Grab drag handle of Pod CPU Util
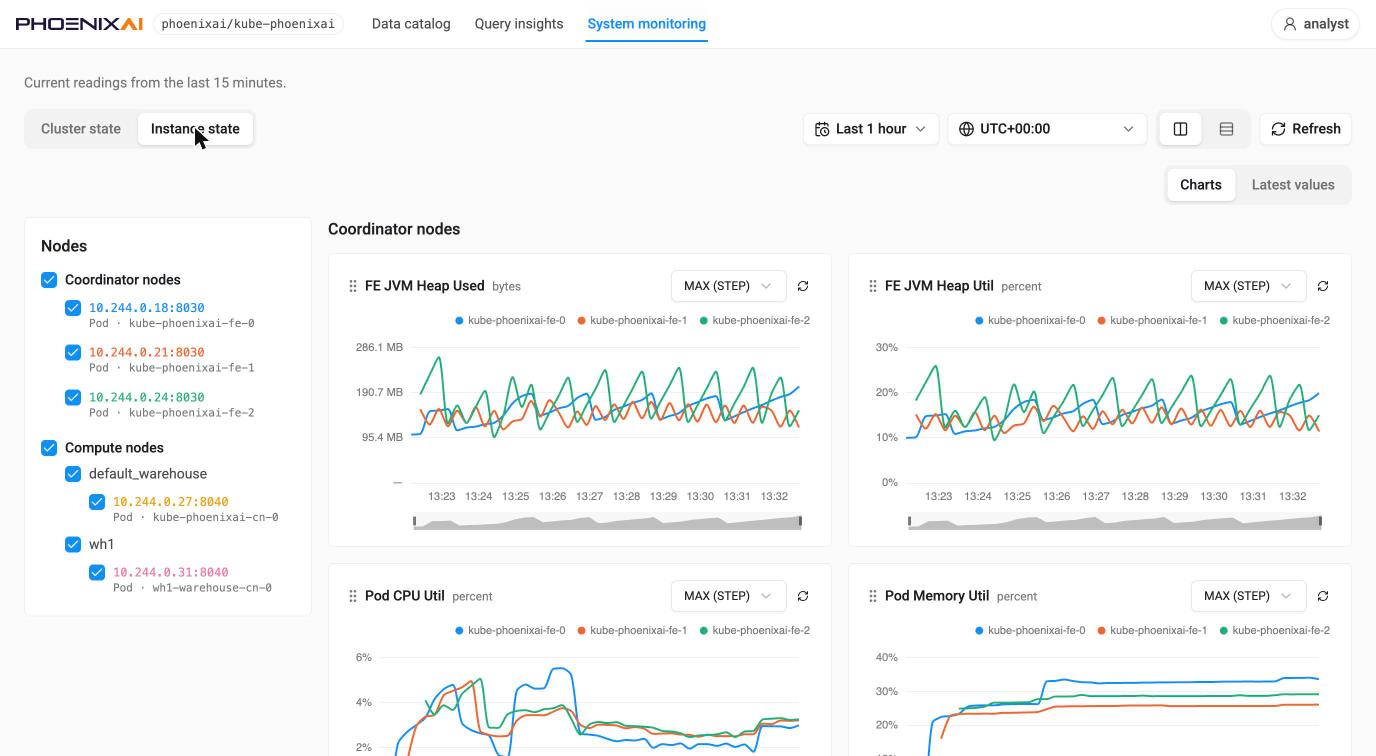Viewport: 1376px width, 756px height. pos(353,596)
